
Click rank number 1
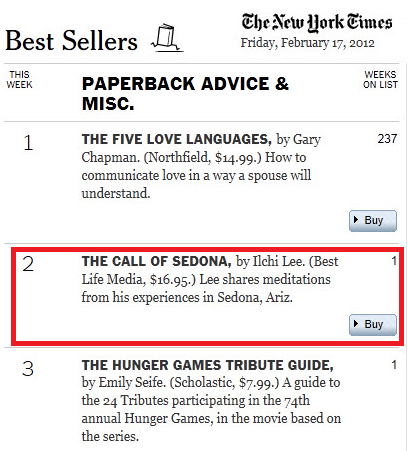(28, 143)
